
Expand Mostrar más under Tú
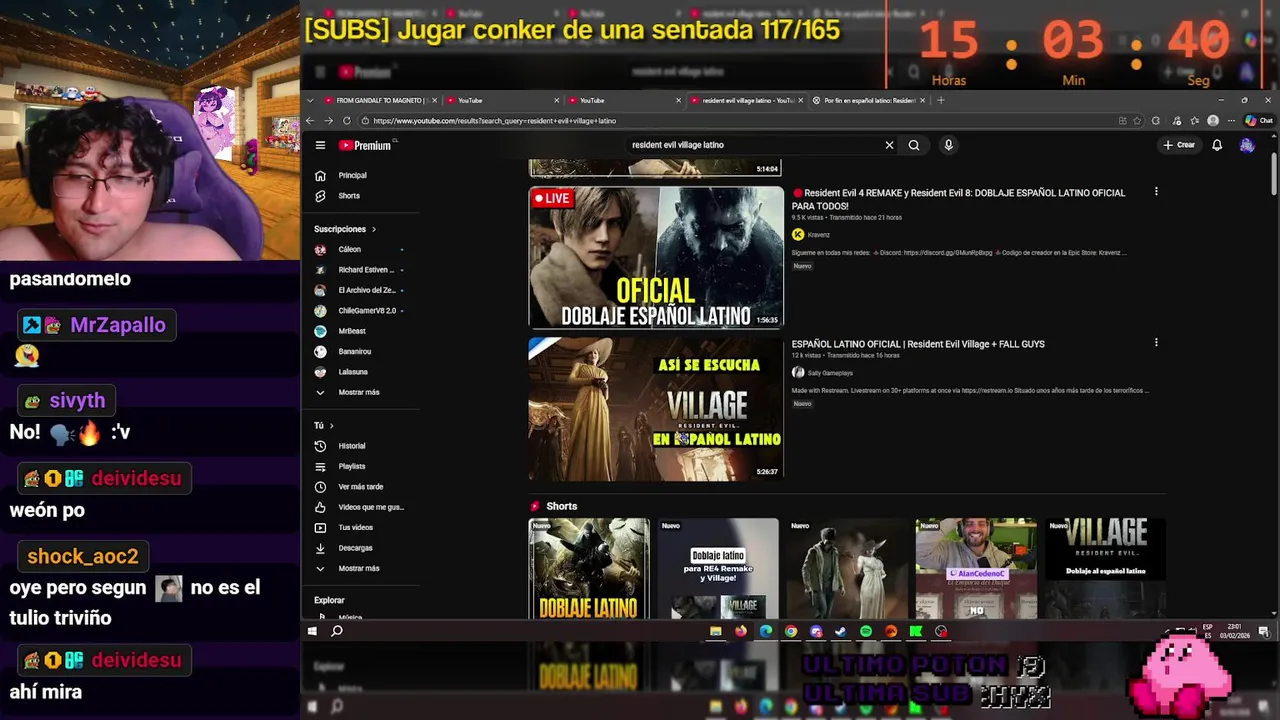360,568
